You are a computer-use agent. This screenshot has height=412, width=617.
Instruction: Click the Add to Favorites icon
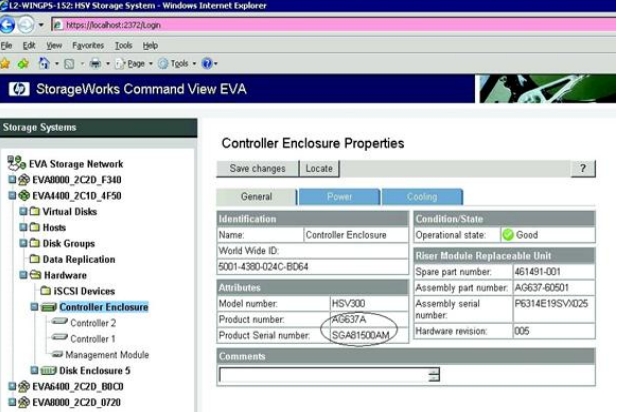tap(23, 63)
